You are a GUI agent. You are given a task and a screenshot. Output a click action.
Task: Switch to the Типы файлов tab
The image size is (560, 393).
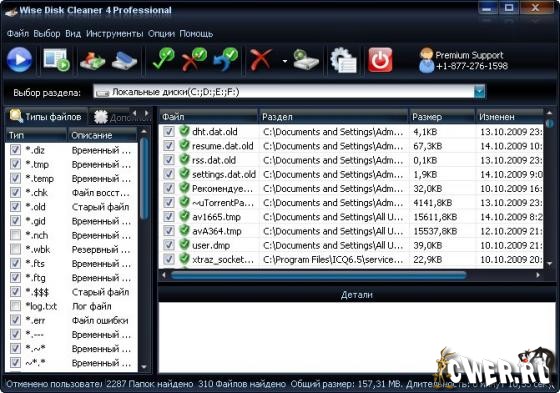pyautogui.click(x=46, y=116)
